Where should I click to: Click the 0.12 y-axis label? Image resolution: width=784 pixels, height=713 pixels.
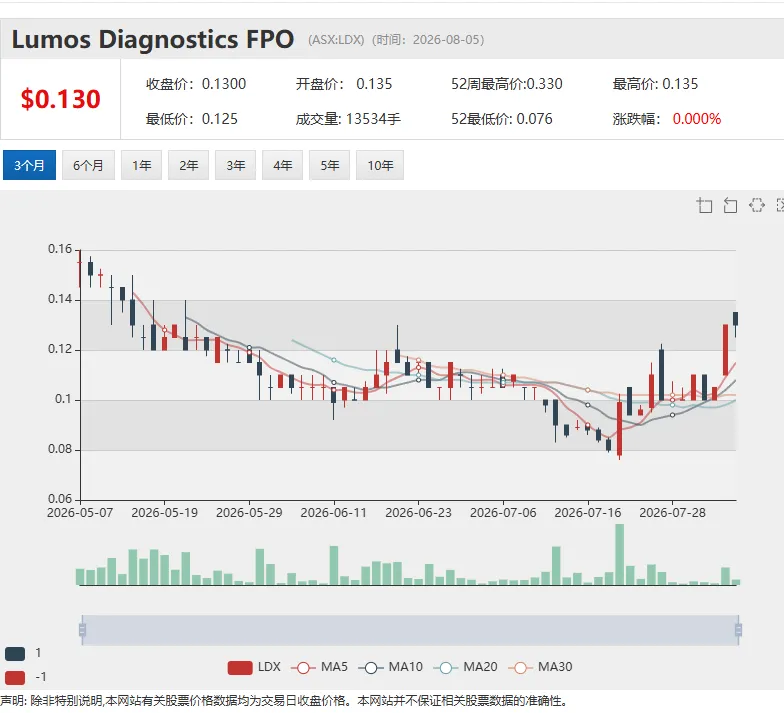pyautogui.click(x=60, y=349)
